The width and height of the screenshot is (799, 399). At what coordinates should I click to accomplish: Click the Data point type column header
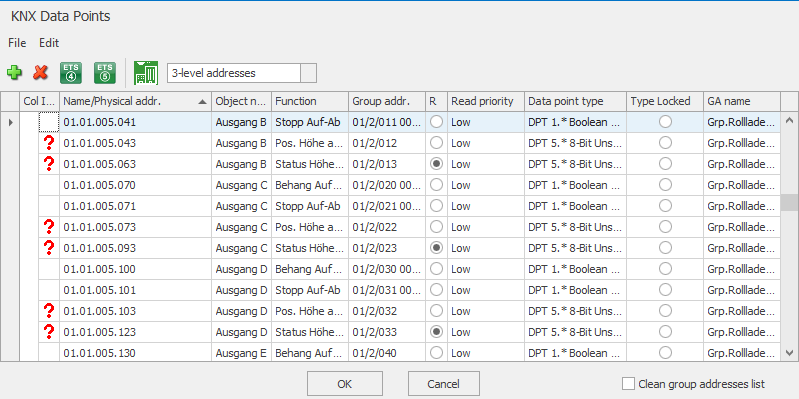[x=575, y=101]
